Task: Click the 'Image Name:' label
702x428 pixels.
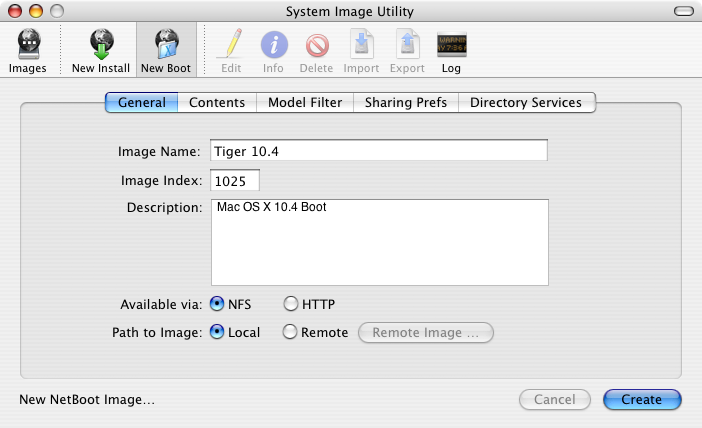Action: pos(159,151)
